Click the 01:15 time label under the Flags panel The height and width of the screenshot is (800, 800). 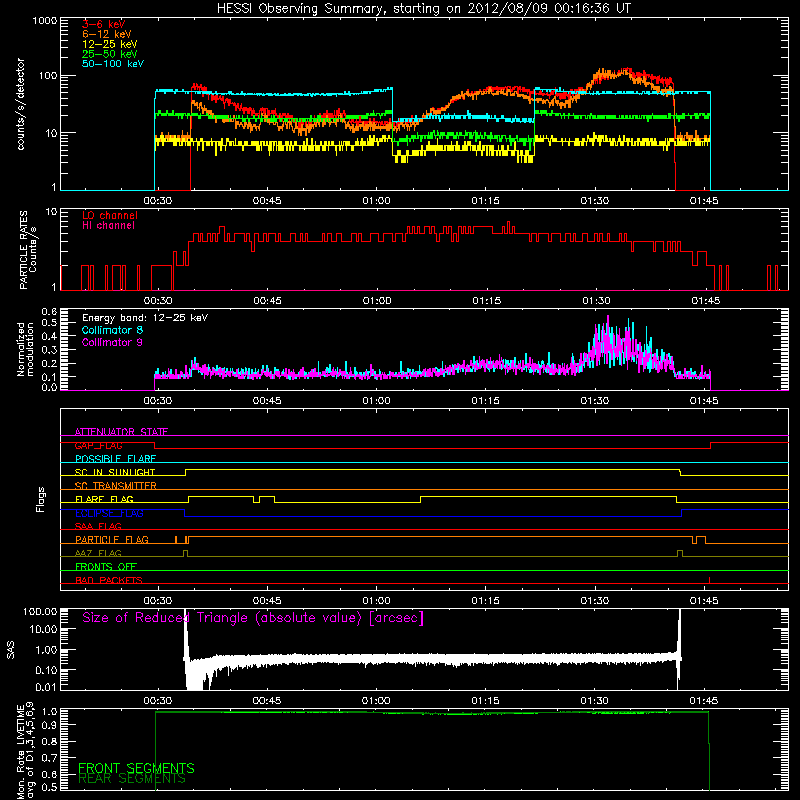[486, 601]
